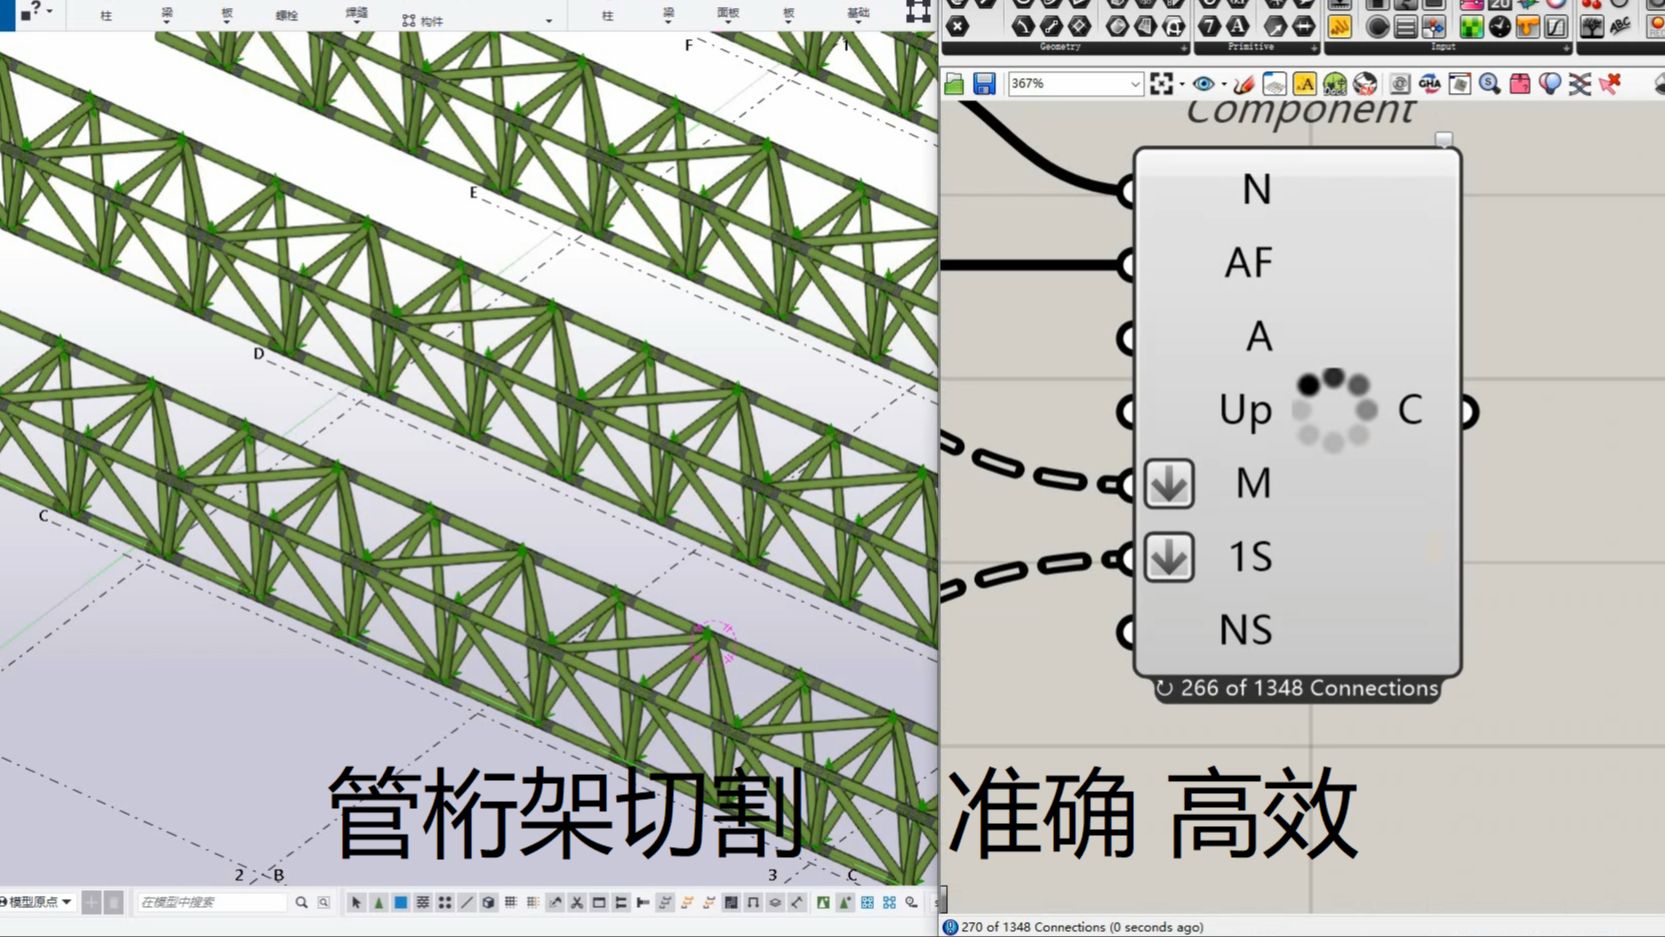Click the grid line label D
Viewport: 1665px width, 937px height.
259,353
